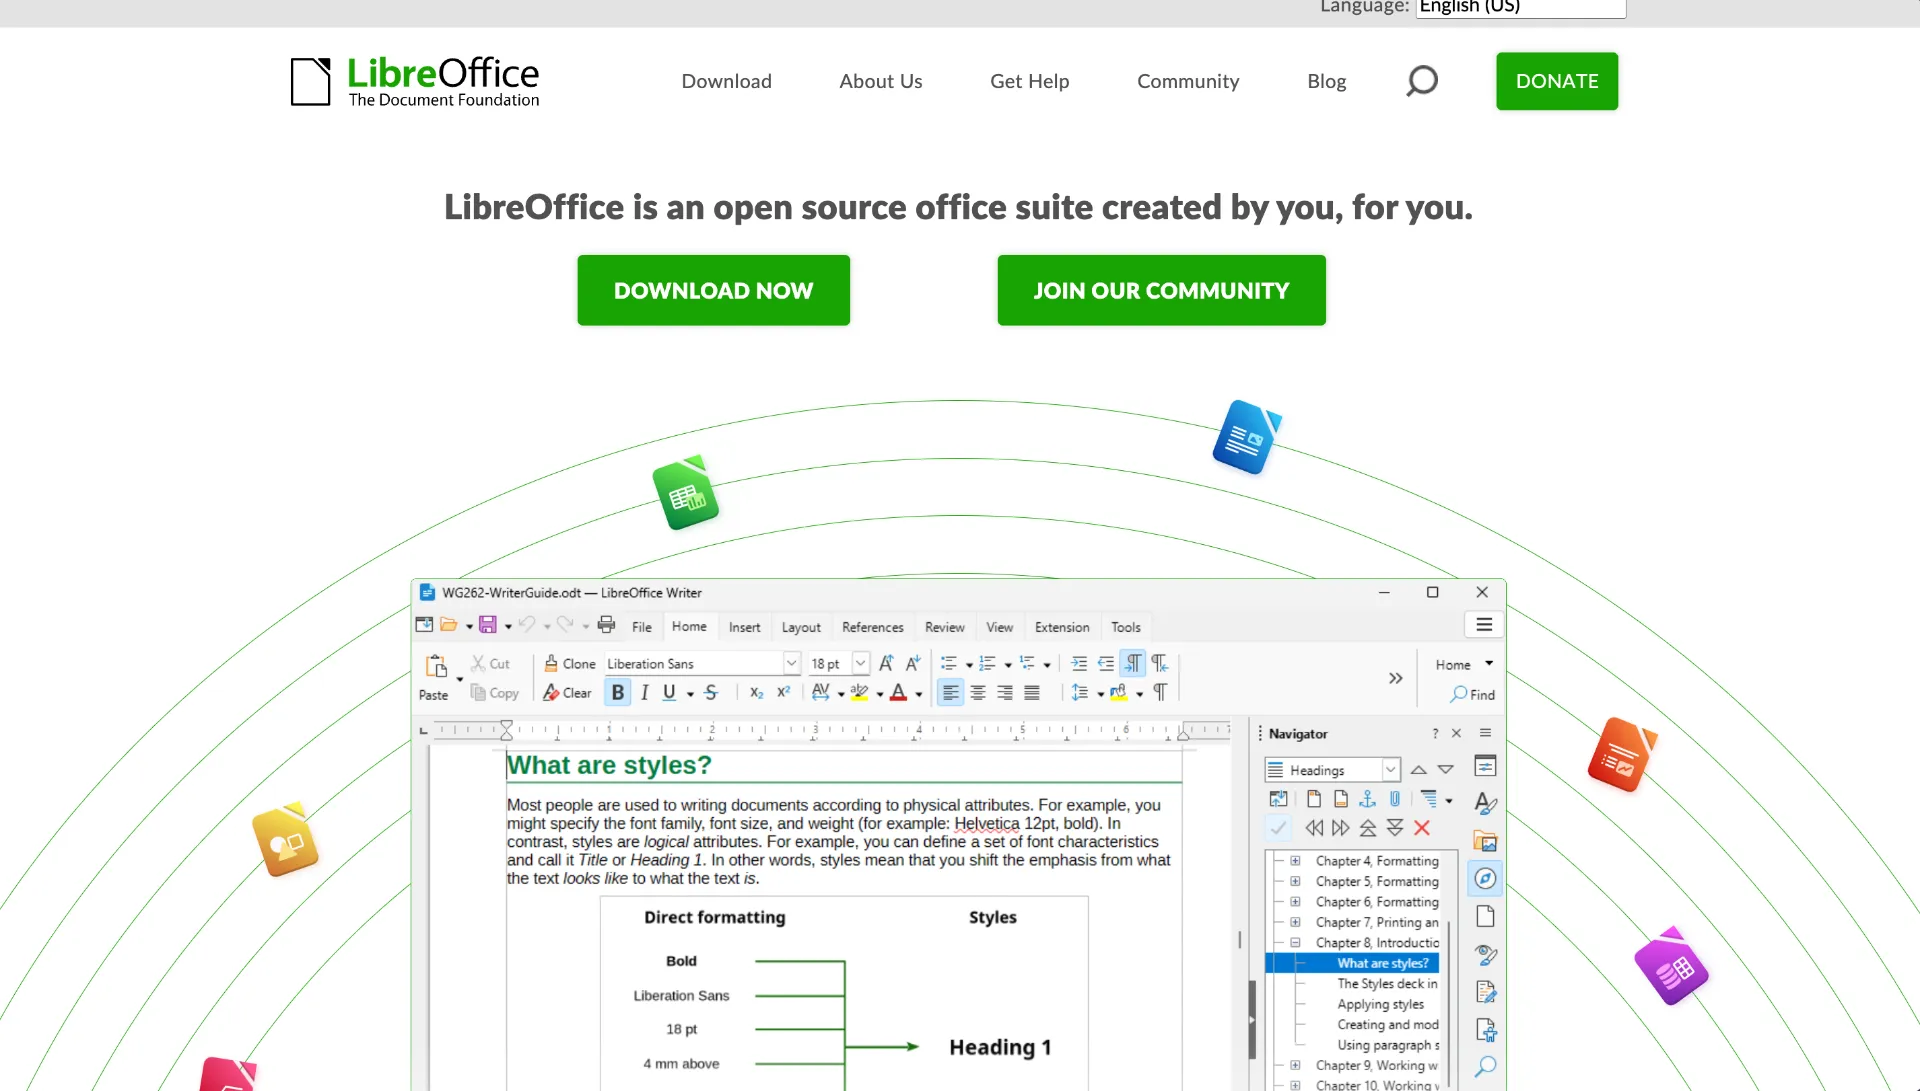Viewport: 1920px width, 1091px height.
Task: Switch to the Insert tab in Writer
Action: [744, 627]
